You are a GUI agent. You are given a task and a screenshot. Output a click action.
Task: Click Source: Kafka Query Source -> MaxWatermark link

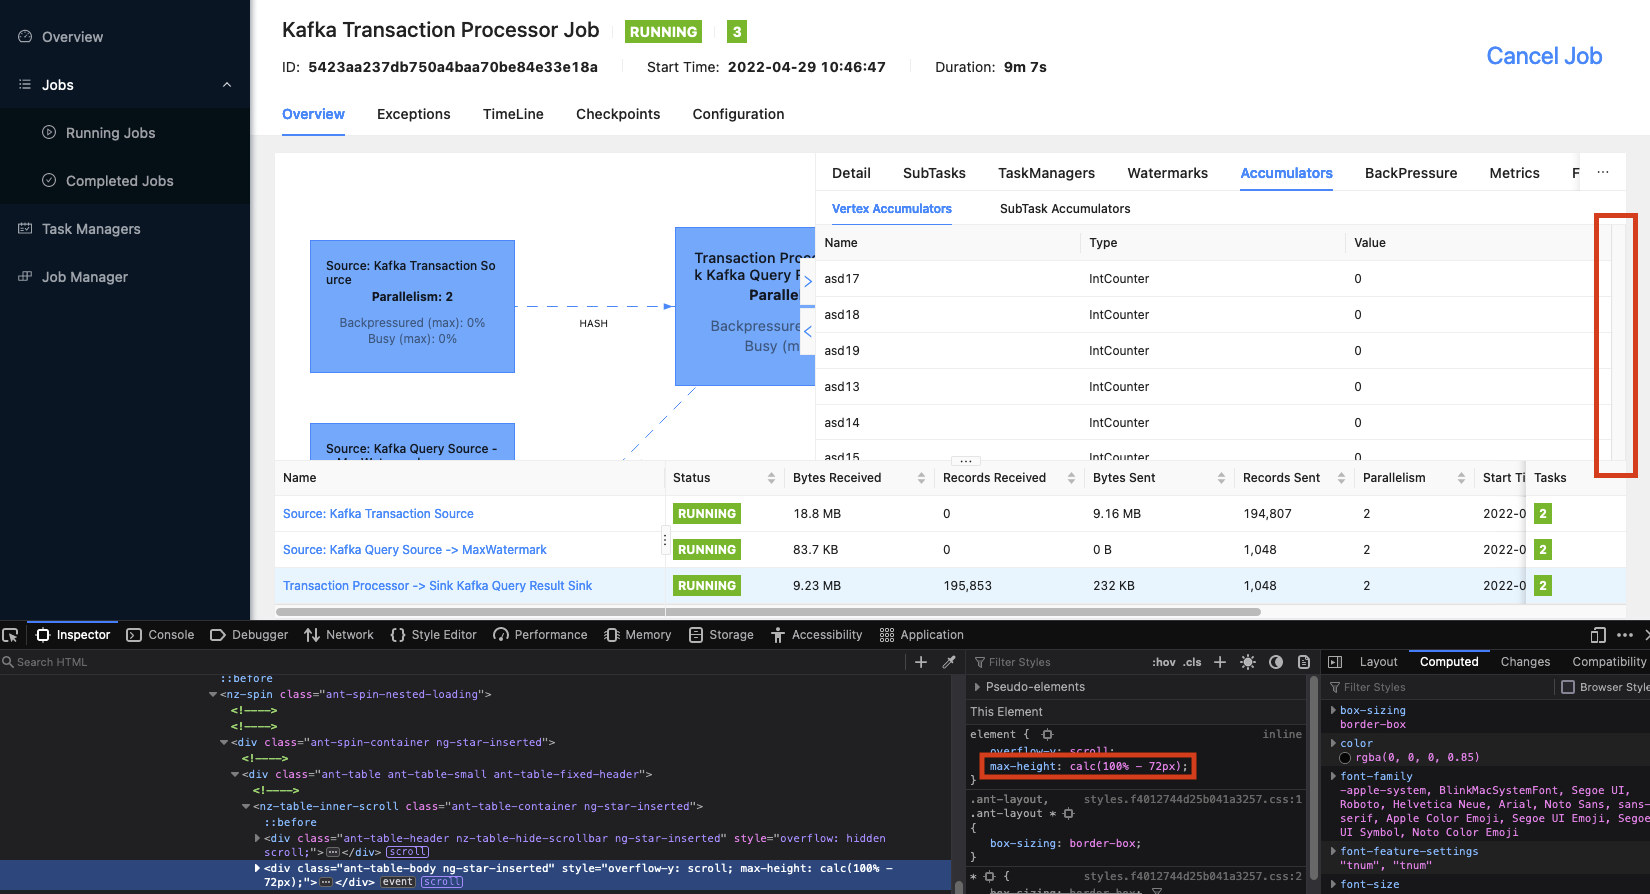point(415,550)
